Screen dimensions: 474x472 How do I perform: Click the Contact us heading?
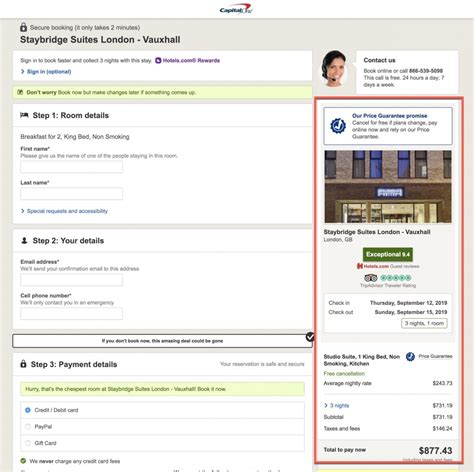[379, 60]
